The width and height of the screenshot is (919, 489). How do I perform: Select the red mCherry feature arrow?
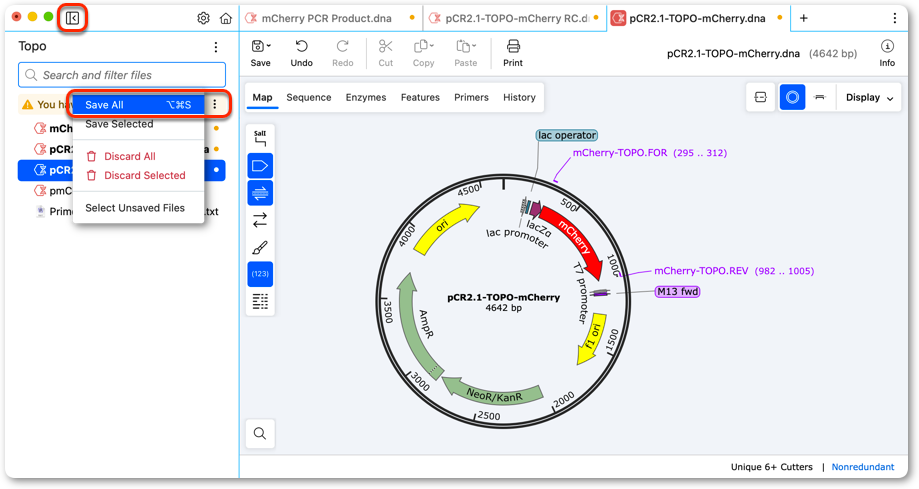(x=574, y=240)
